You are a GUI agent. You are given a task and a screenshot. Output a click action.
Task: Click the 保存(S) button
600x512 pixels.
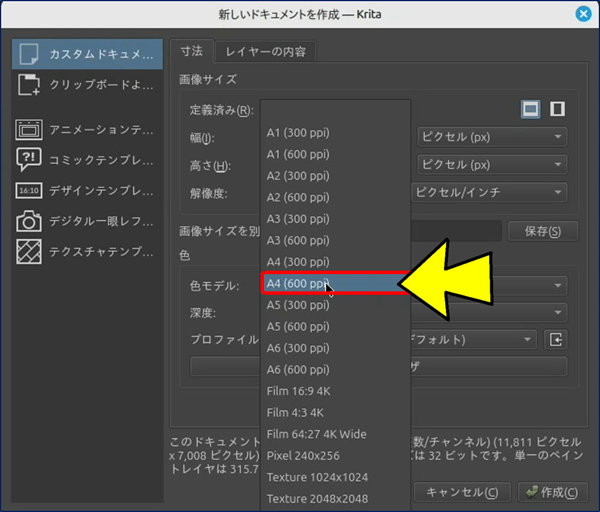542,232
